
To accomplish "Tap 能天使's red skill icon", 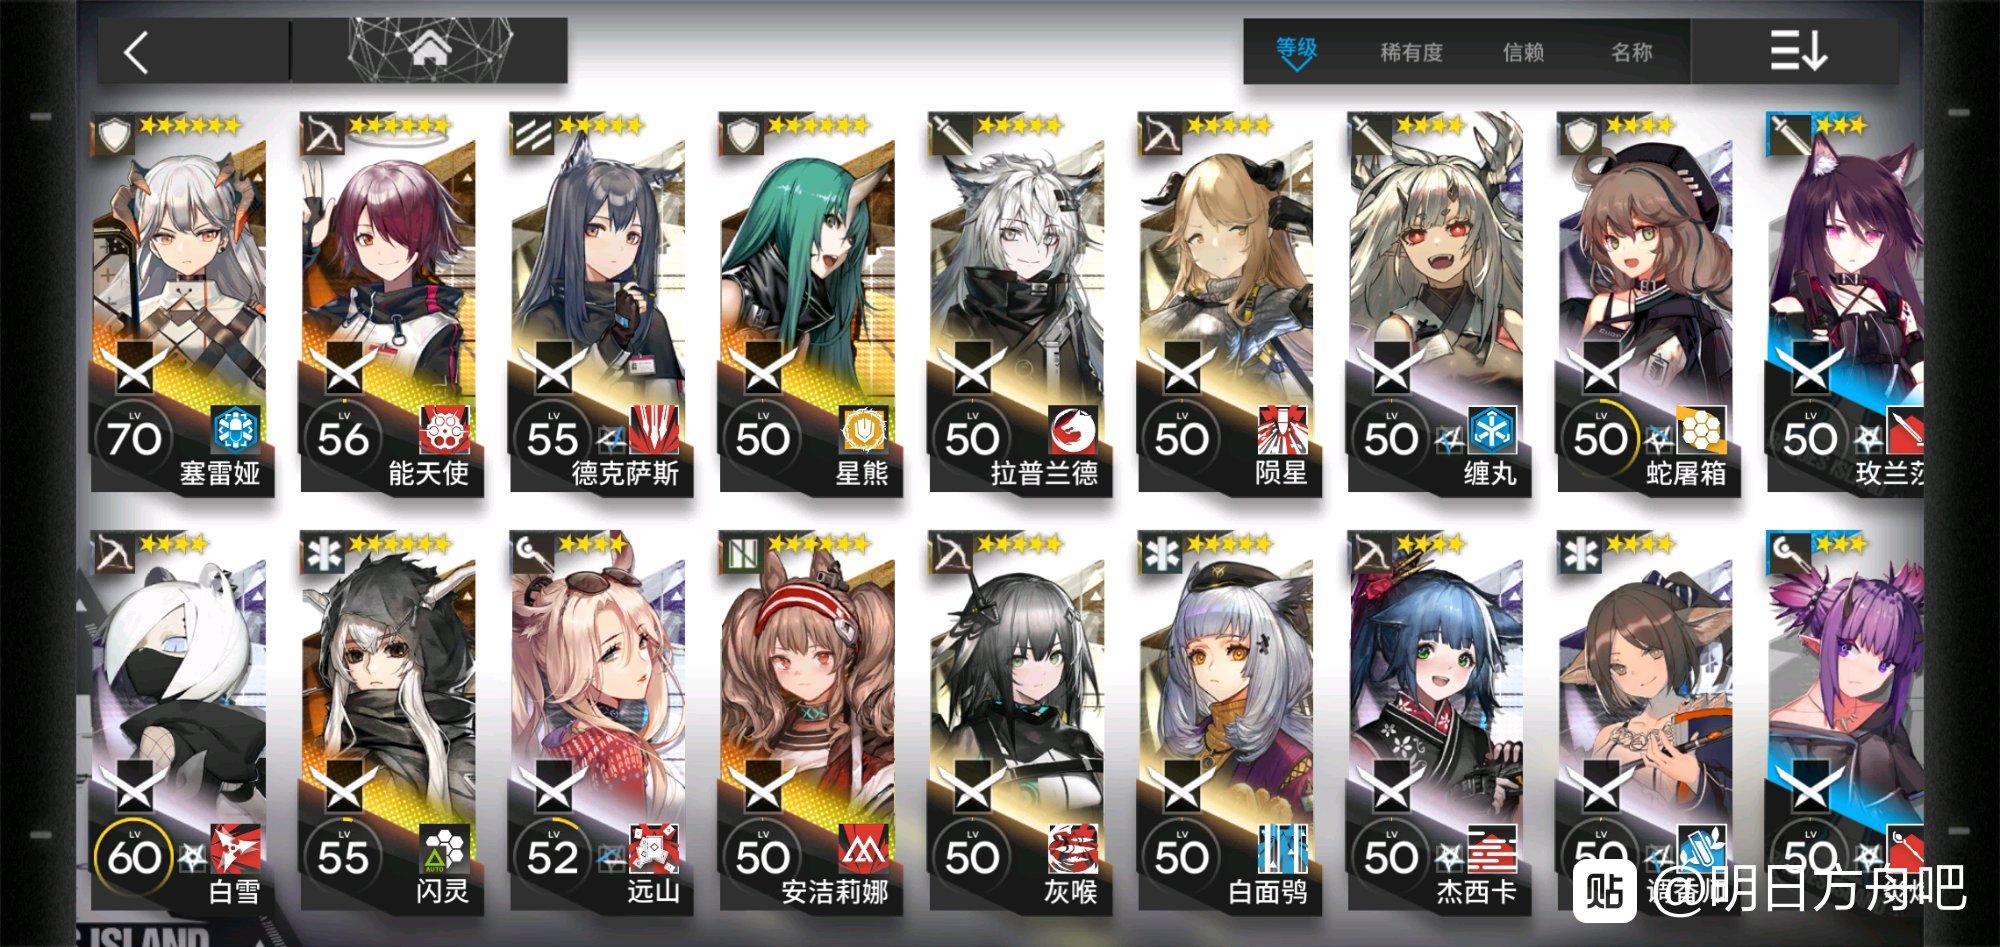I will coord(444,430).
